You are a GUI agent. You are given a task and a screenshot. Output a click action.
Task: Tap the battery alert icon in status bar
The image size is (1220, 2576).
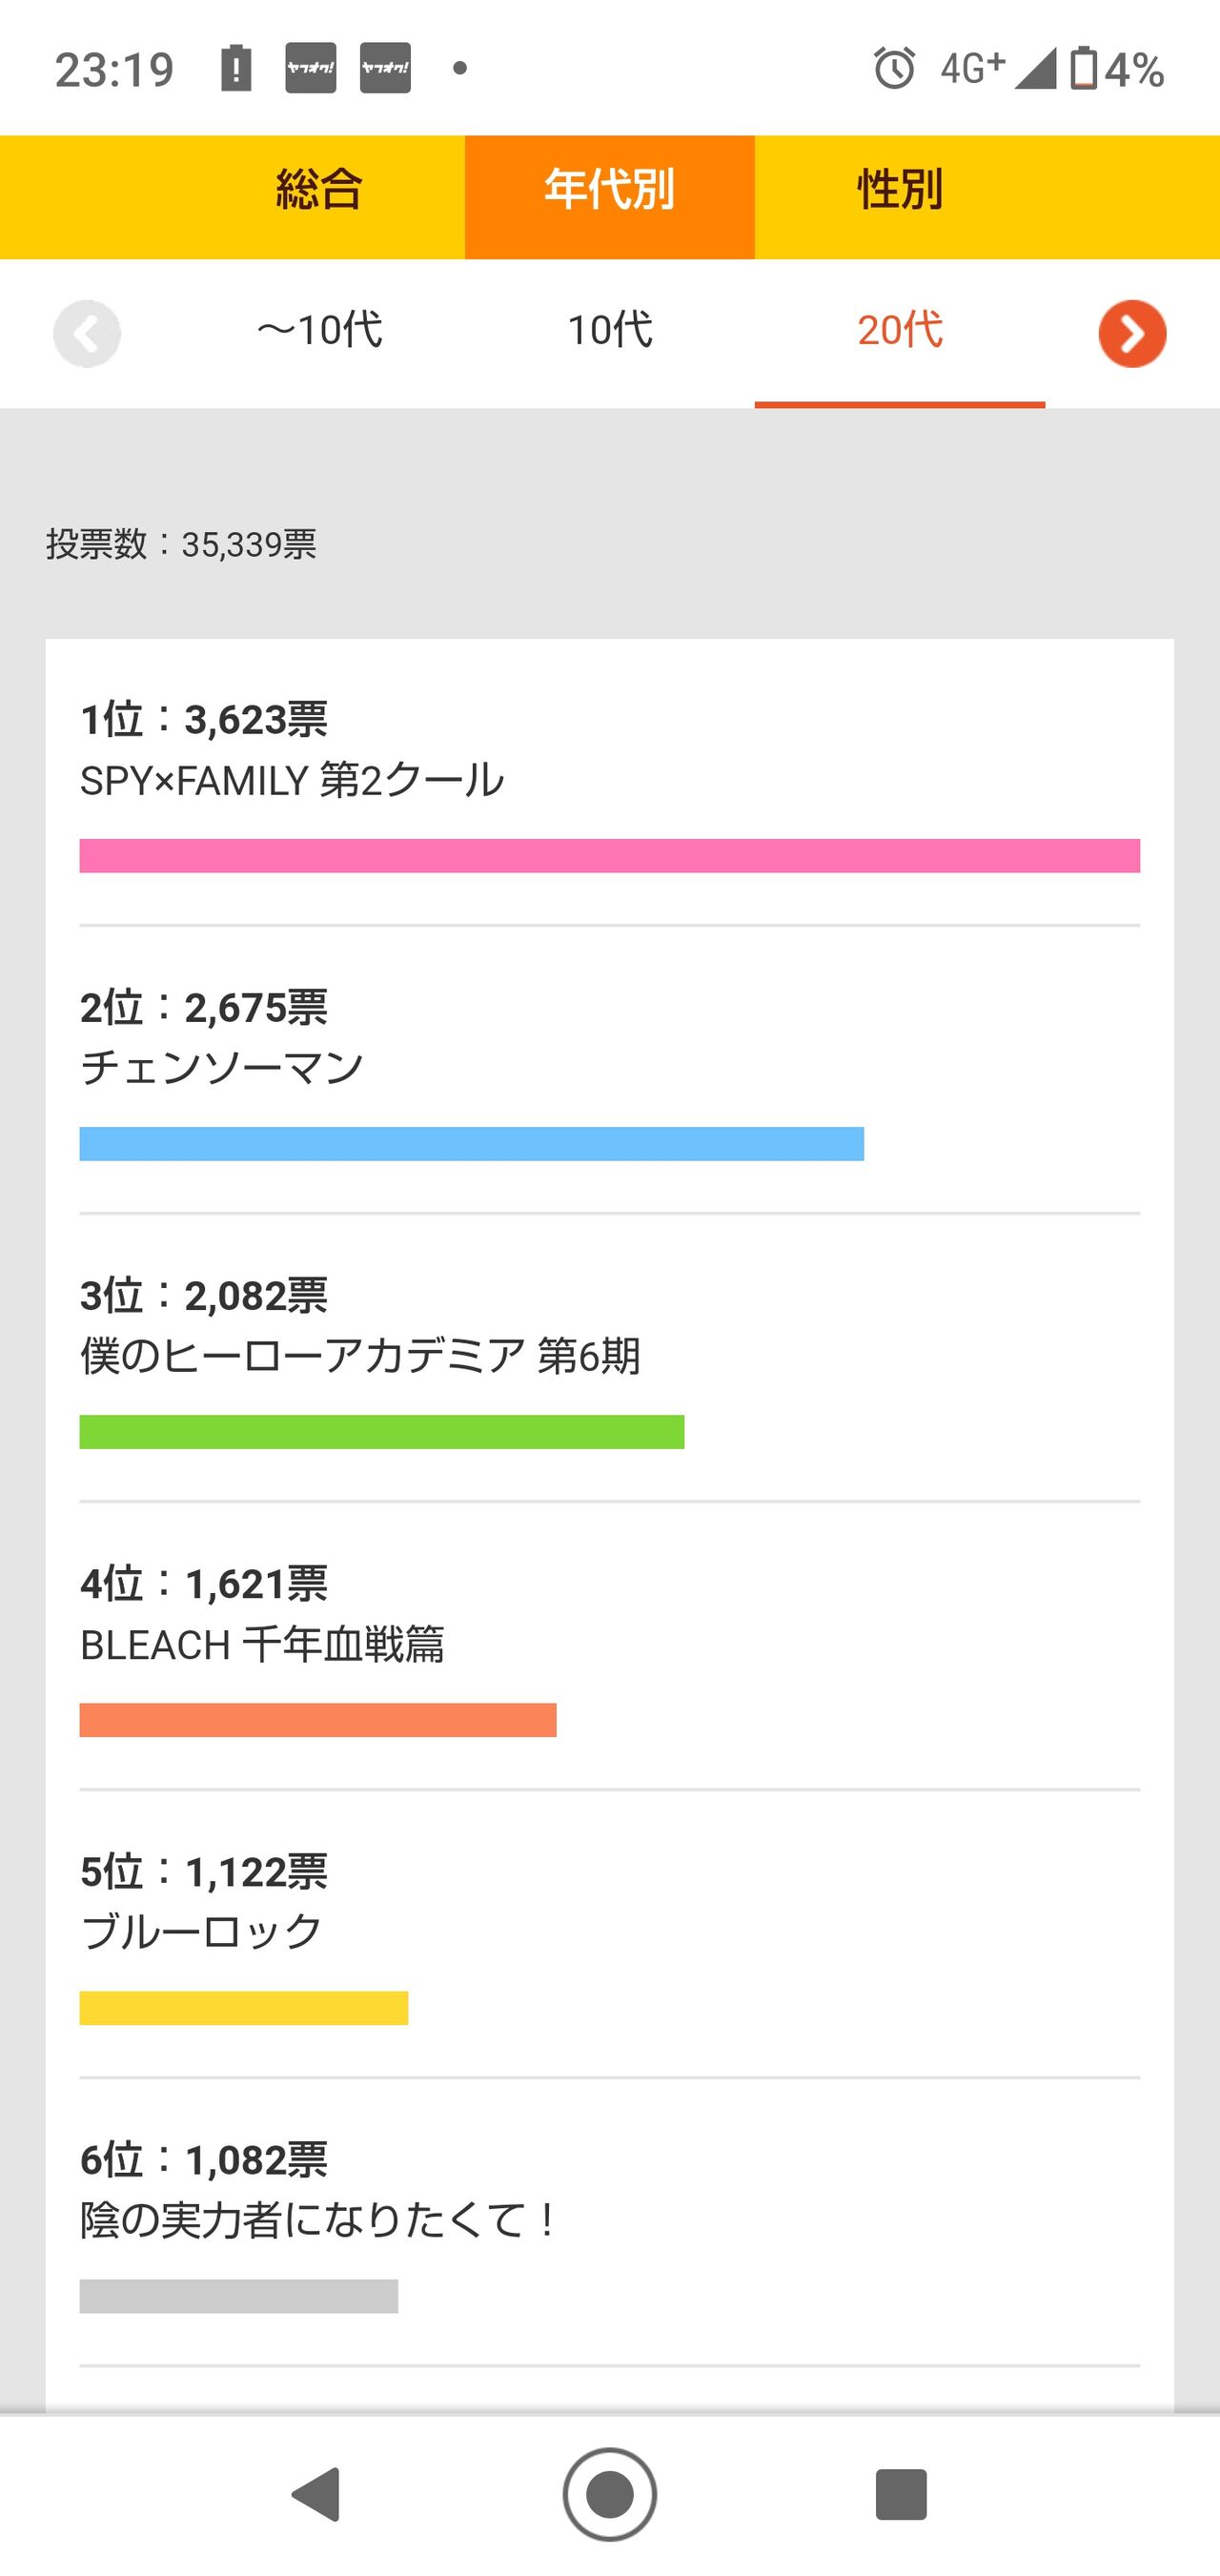[x=236, y=68]
